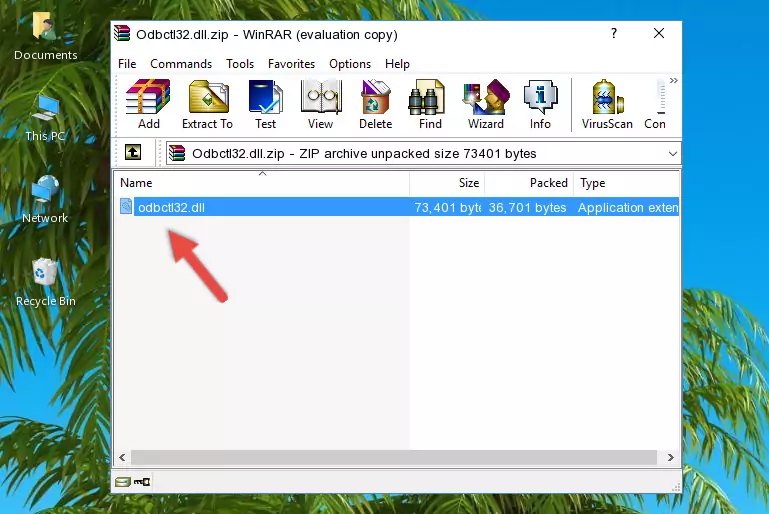Select the odbctl32.dll file row
This screenshot has height=514, width=769.
(x=397, y=207)
